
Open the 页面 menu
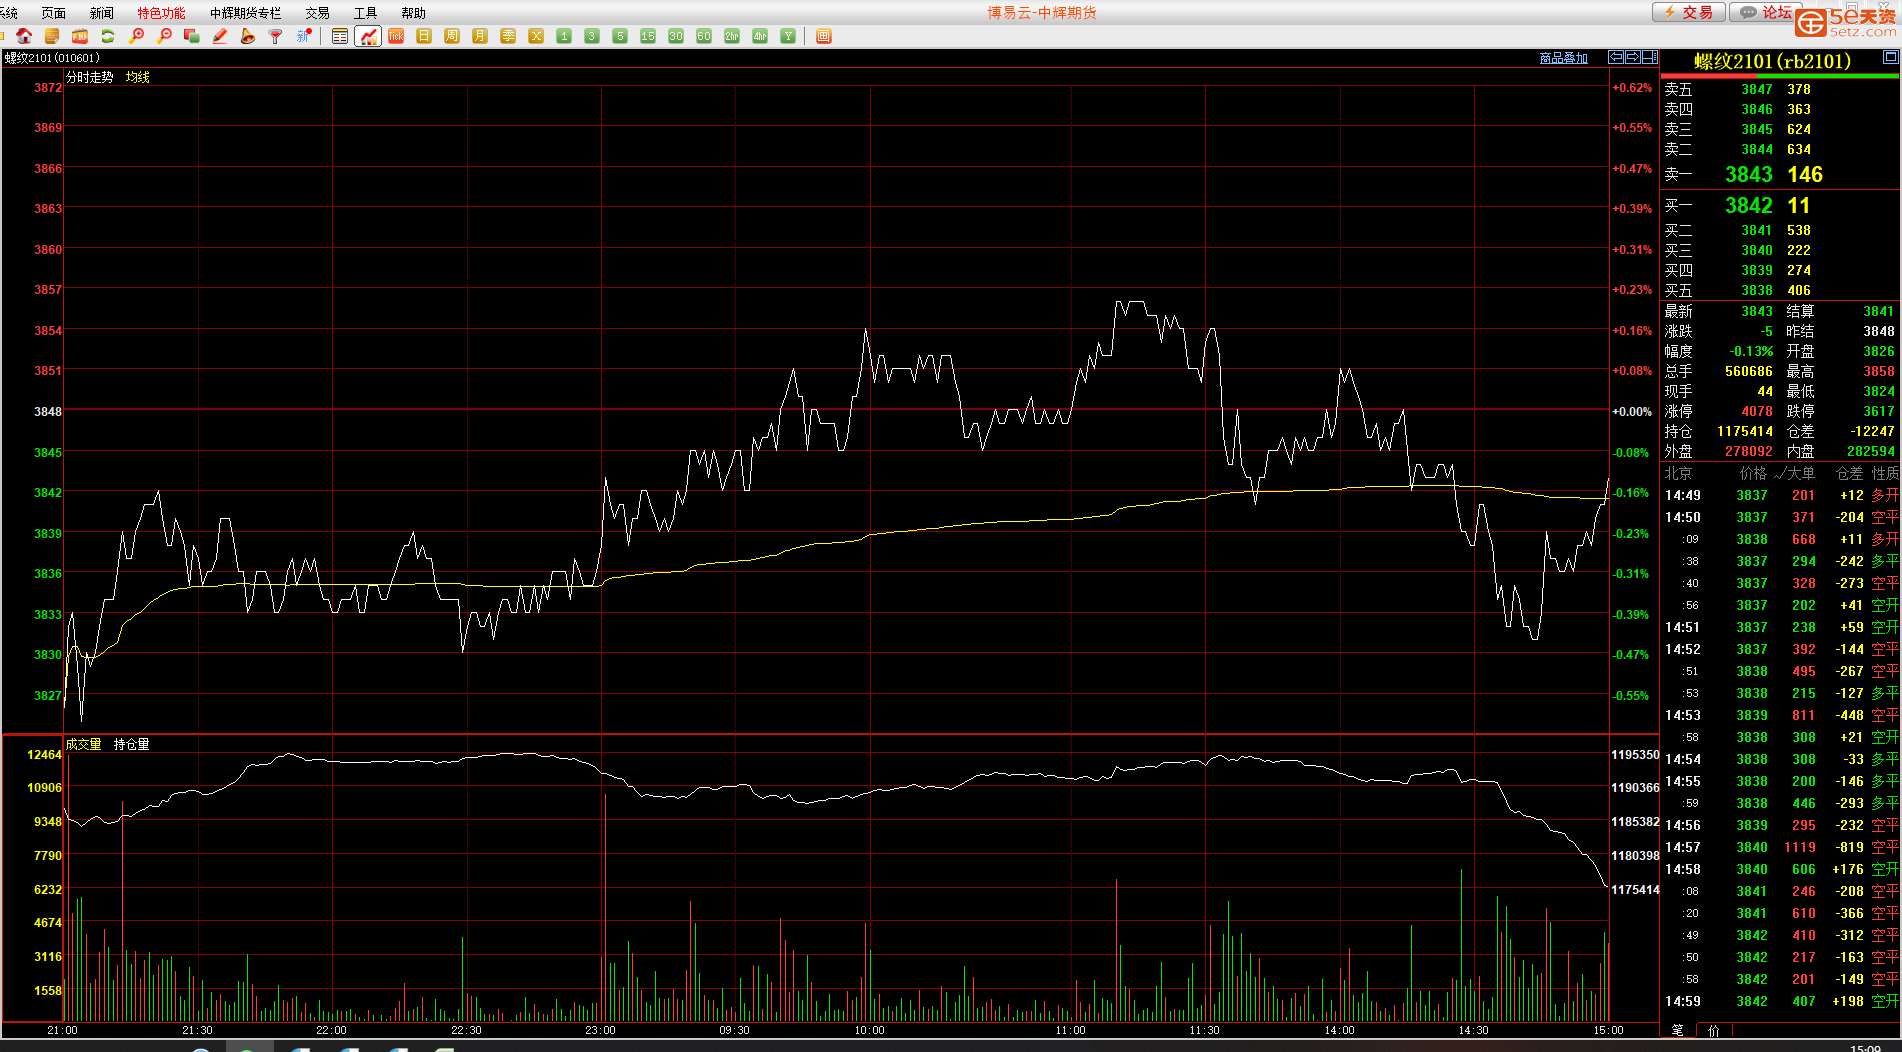click(54, 13)
